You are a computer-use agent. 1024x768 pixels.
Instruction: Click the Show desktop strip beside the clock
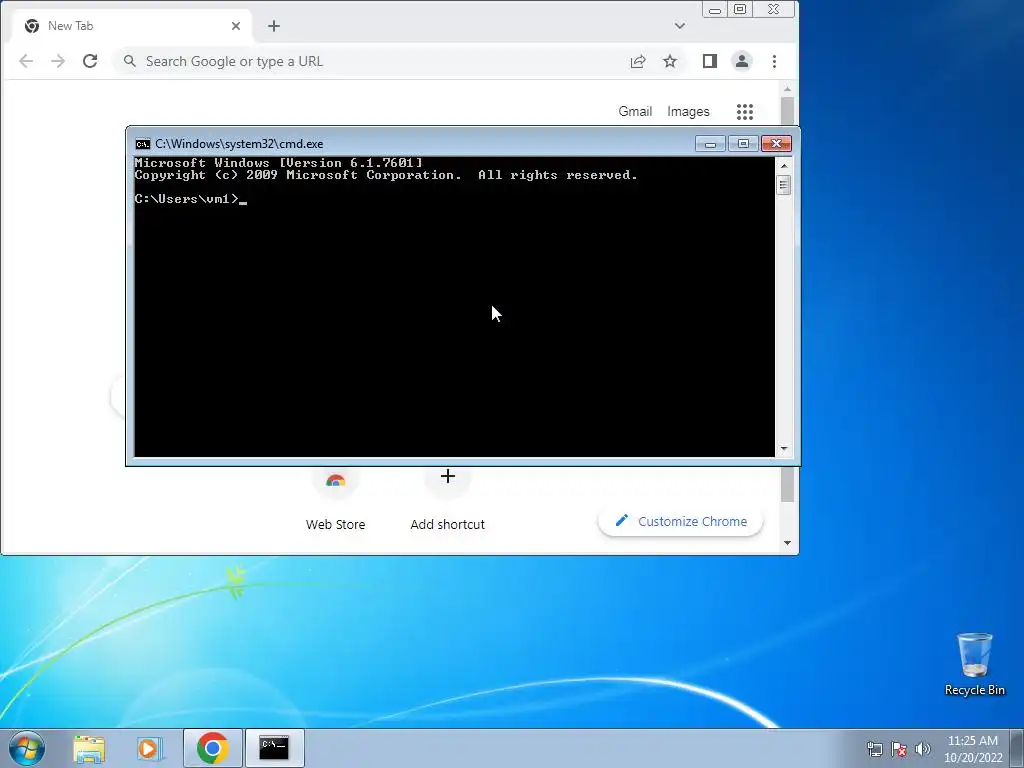[x=1017, y=748]
